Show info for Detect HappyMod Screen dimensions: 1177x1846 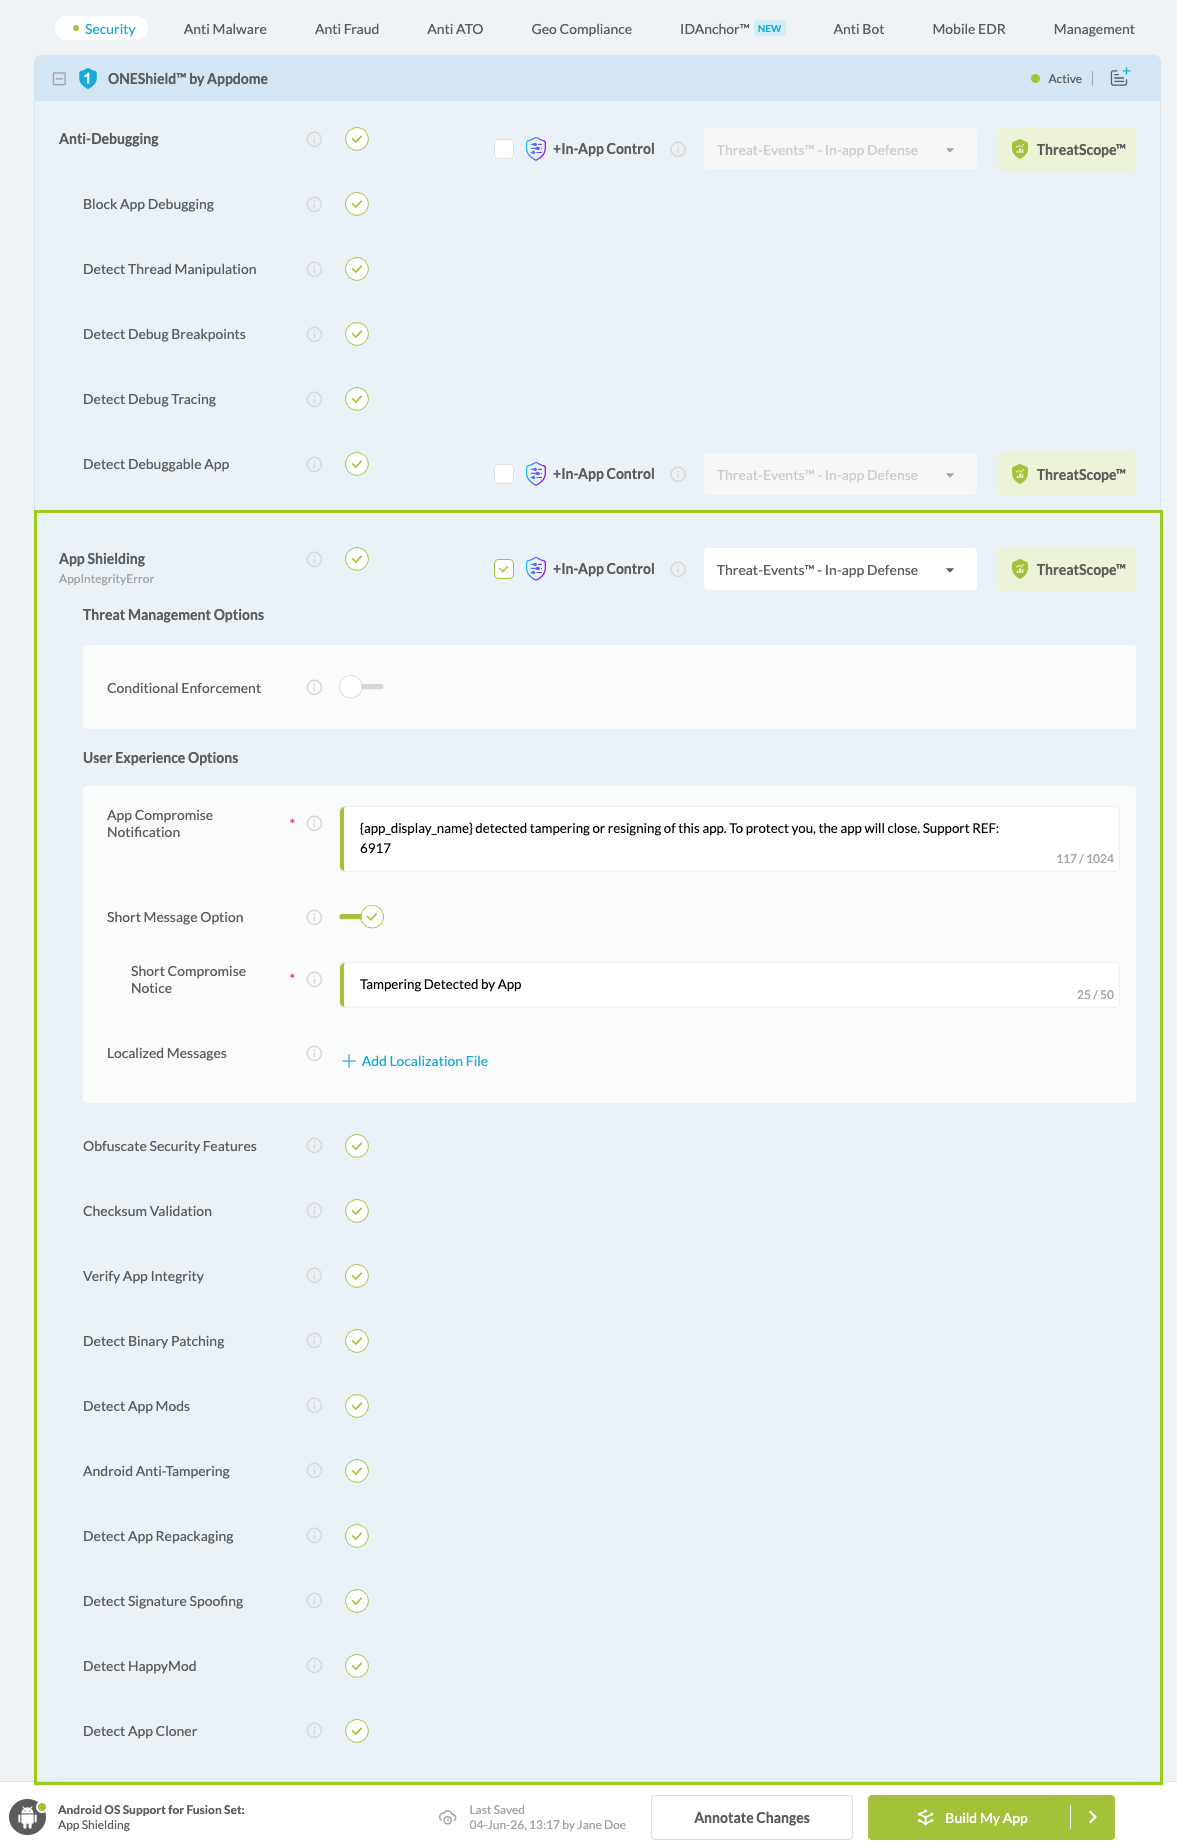(314, 1666)
